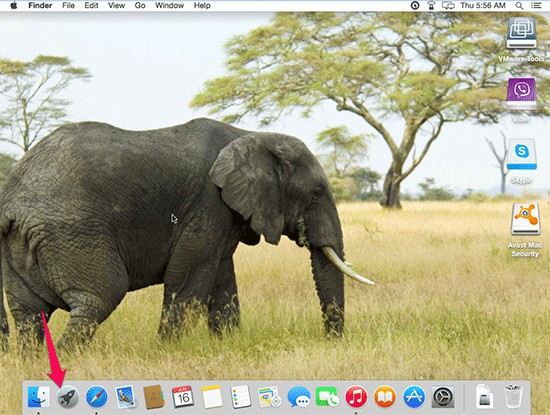The image size is (550, 415).
Task: Open Calendar showing date 16
Action: click(x=183, y=397)
